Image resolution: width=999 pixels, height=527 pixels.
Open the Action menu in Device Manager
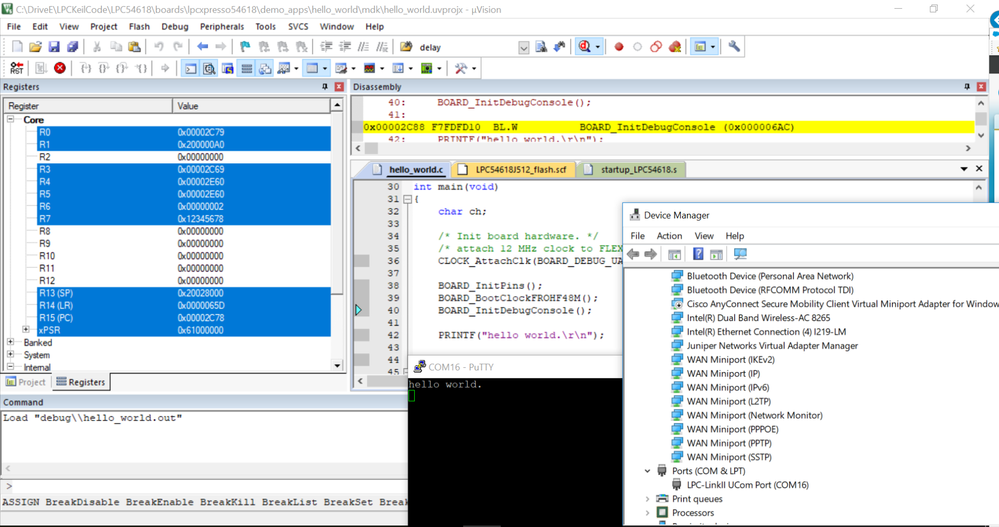coord(669,236)
